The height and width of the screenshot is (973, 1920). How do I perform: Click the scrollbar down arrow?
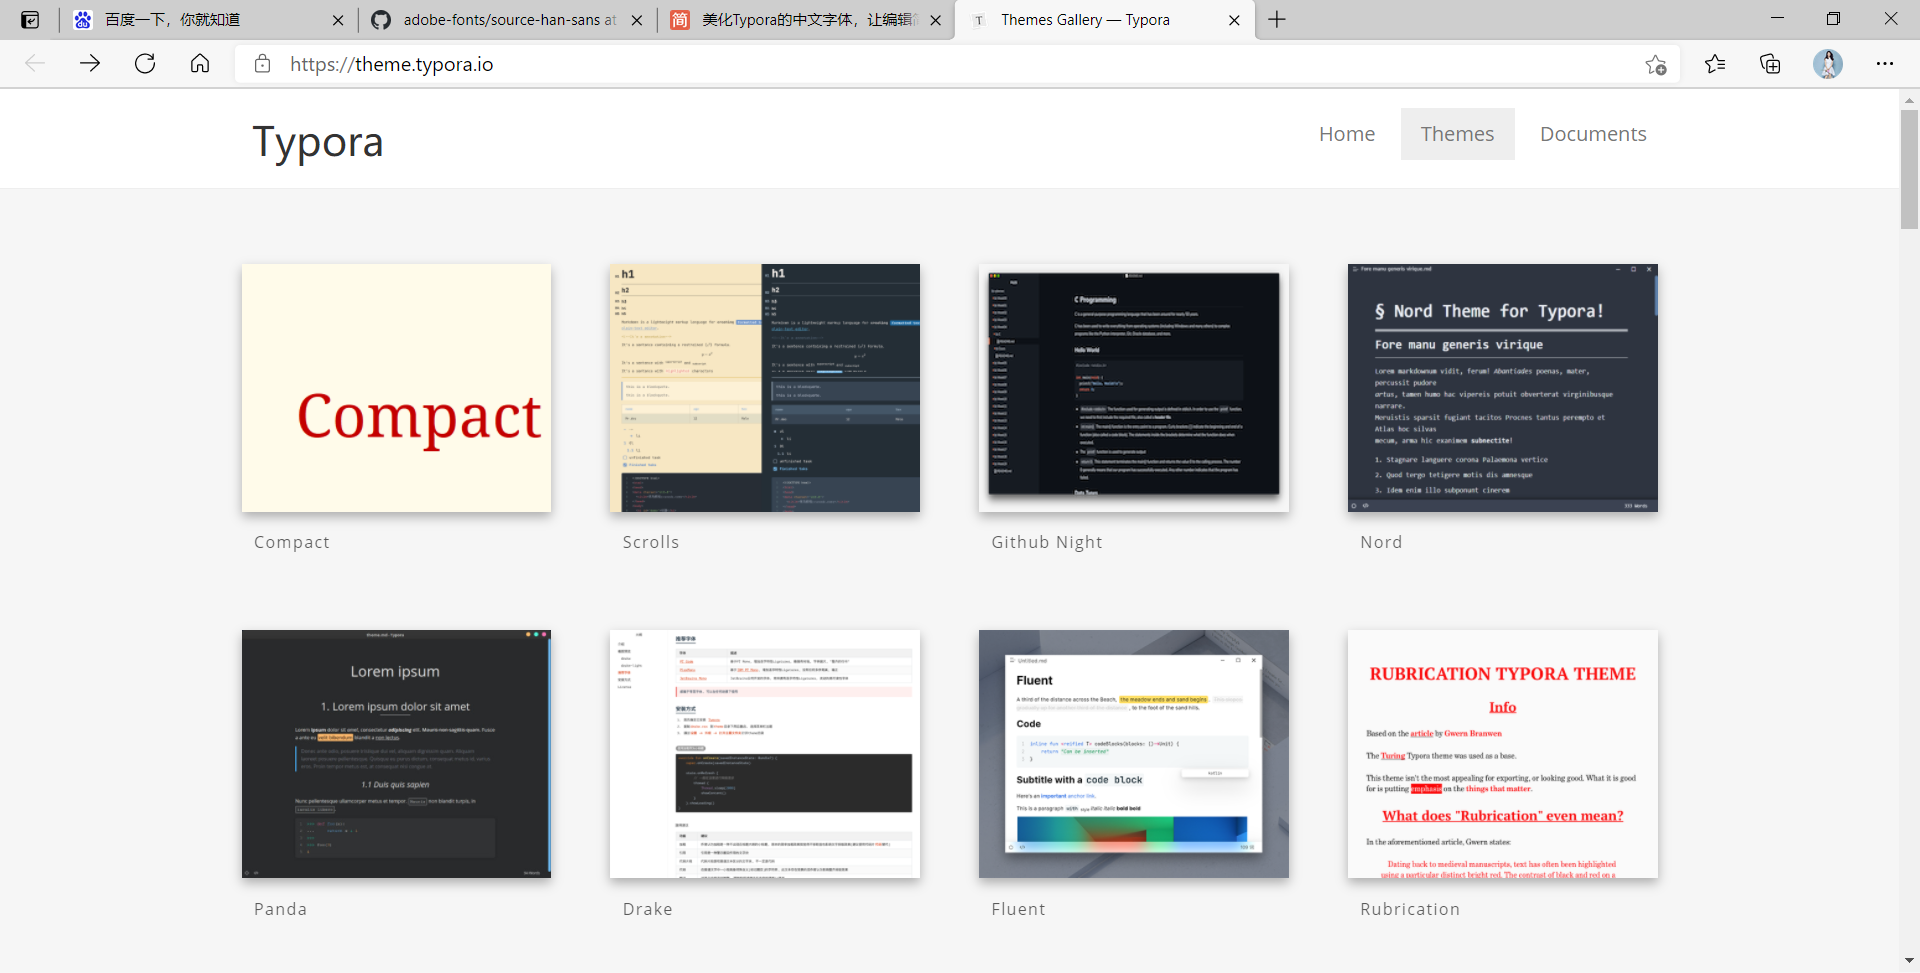point(1910,961)
